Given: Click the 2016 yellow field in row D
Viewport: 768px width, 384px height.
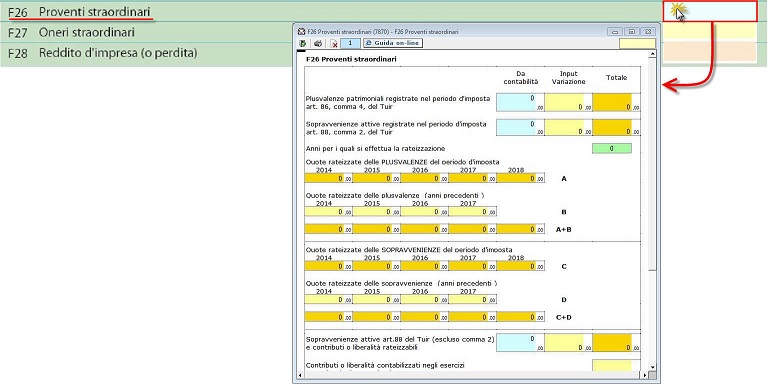Looking at the screenshot, I should 424,300.
